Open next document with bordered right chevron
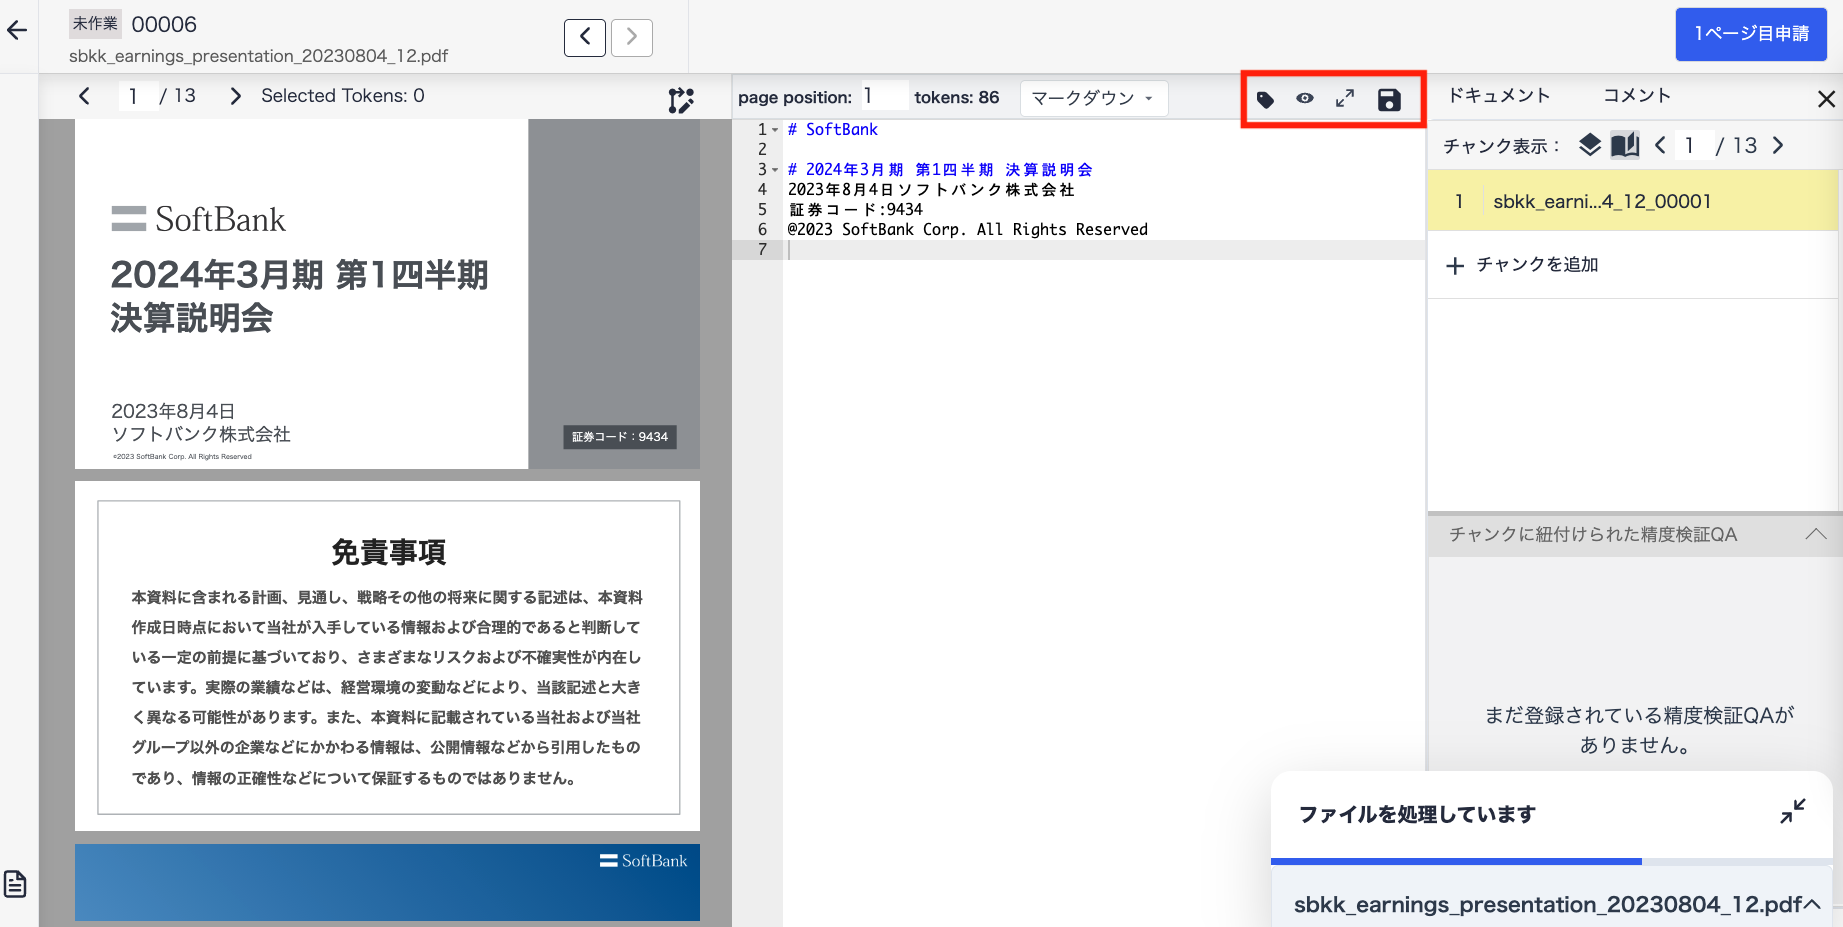 632,38
